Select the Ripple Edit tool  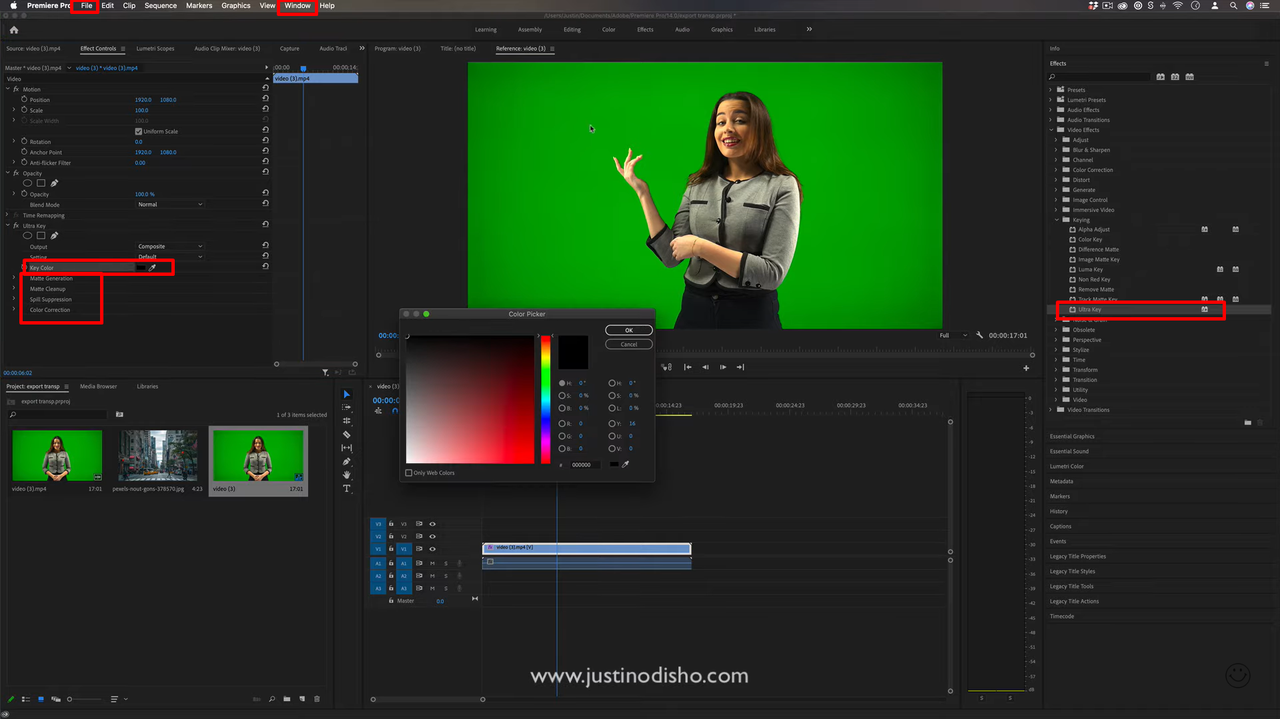click(x=347, y=421)
